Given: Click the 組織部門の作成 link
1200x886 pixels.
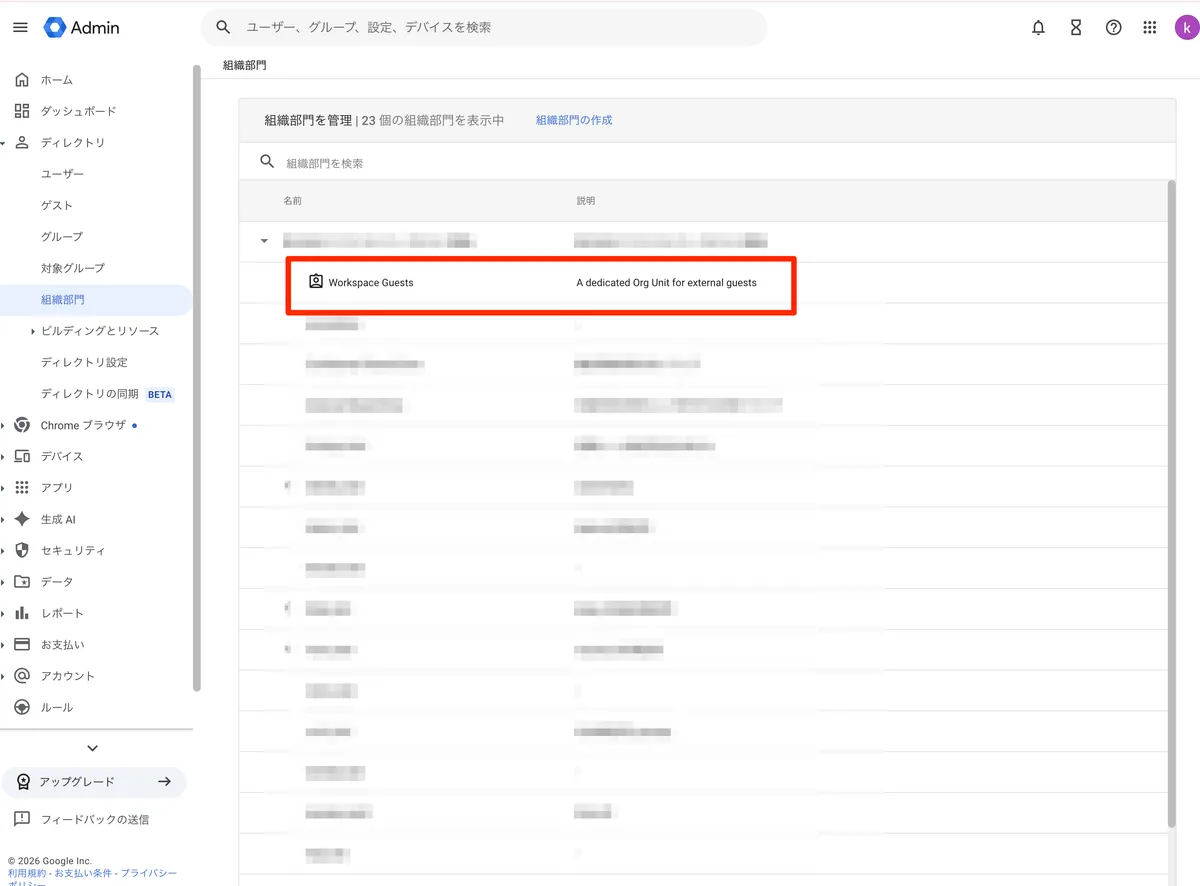Looking at the screenshot, I should pos(573,120).
